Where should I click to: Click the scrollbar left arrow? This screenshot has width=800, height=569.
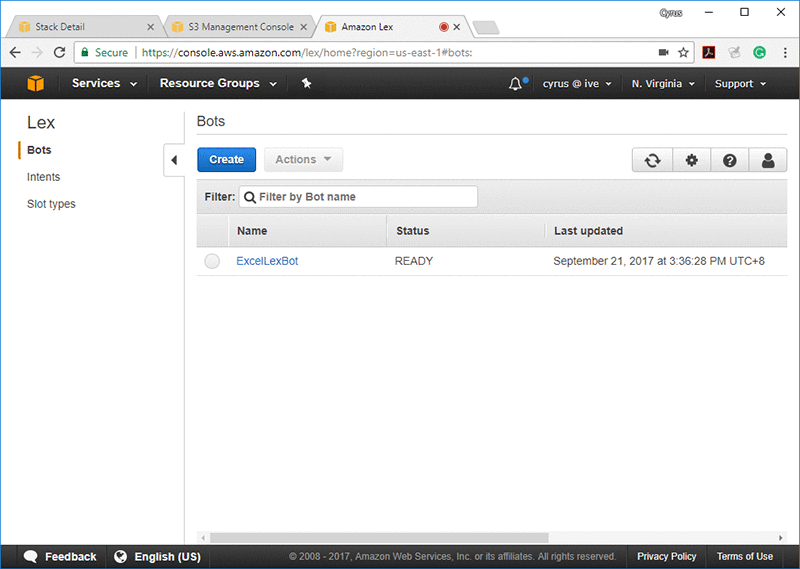(x=203, y=538)
